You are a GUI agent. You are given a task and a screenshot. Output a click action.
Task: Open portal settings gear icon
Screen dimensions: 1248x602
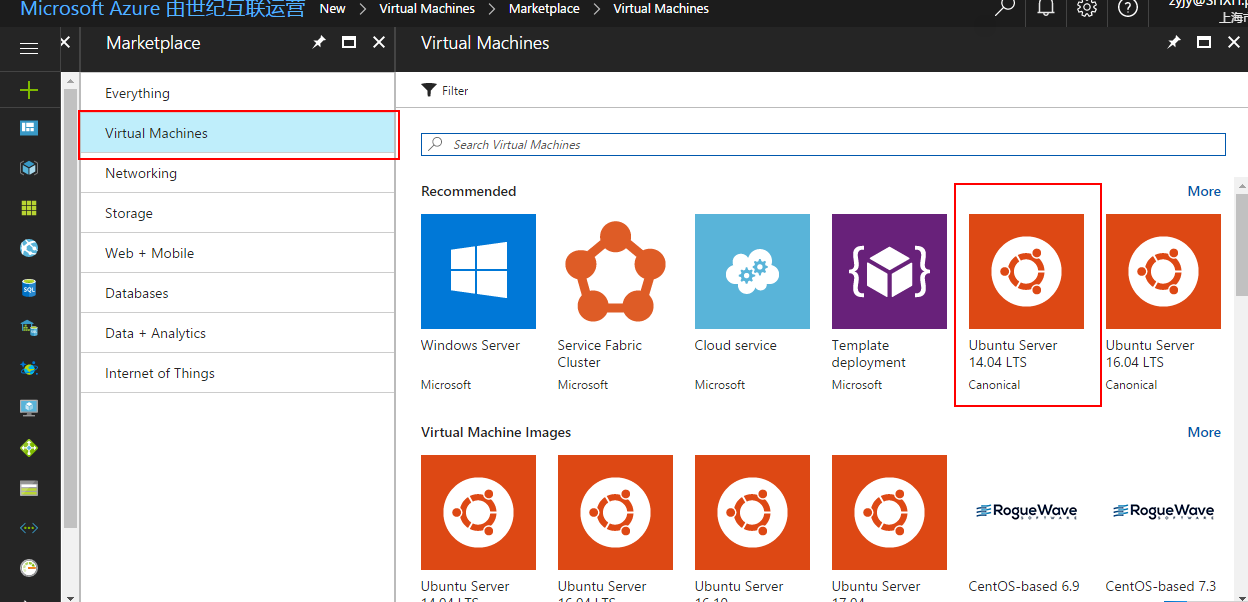[x=1087, y=8]
